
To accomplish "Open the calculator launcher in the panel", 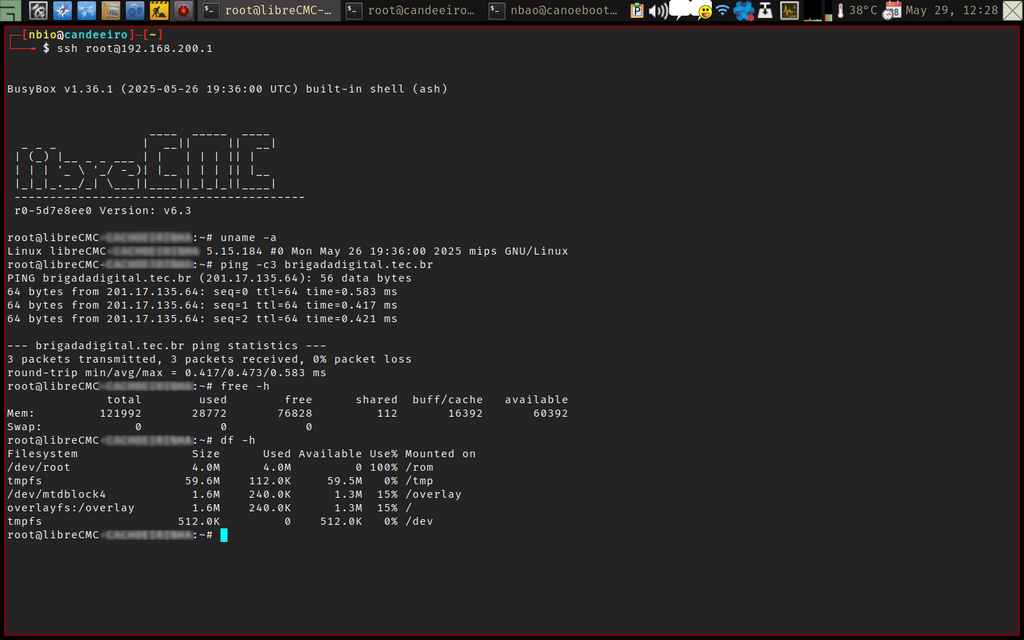I will pos(111,11).
